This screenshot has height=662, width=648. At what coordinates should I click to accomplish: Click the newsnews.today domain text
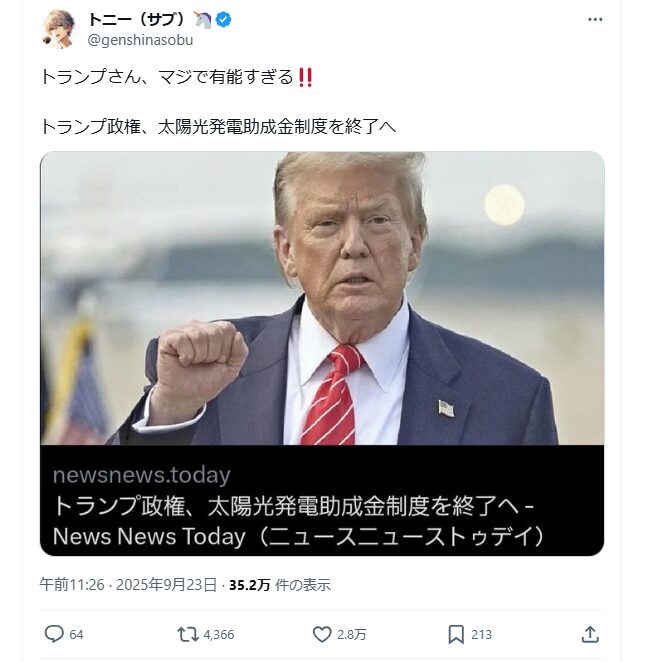tap(141, 475)
